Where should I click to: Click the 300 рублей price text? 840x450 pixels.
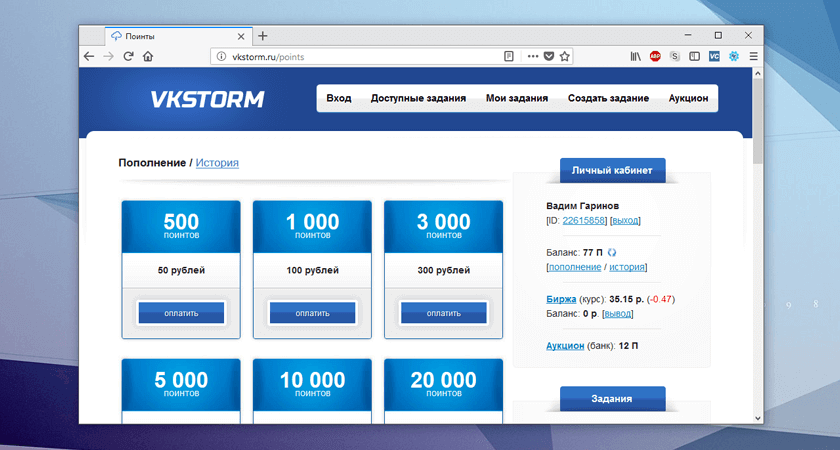[x=444, y=271]
